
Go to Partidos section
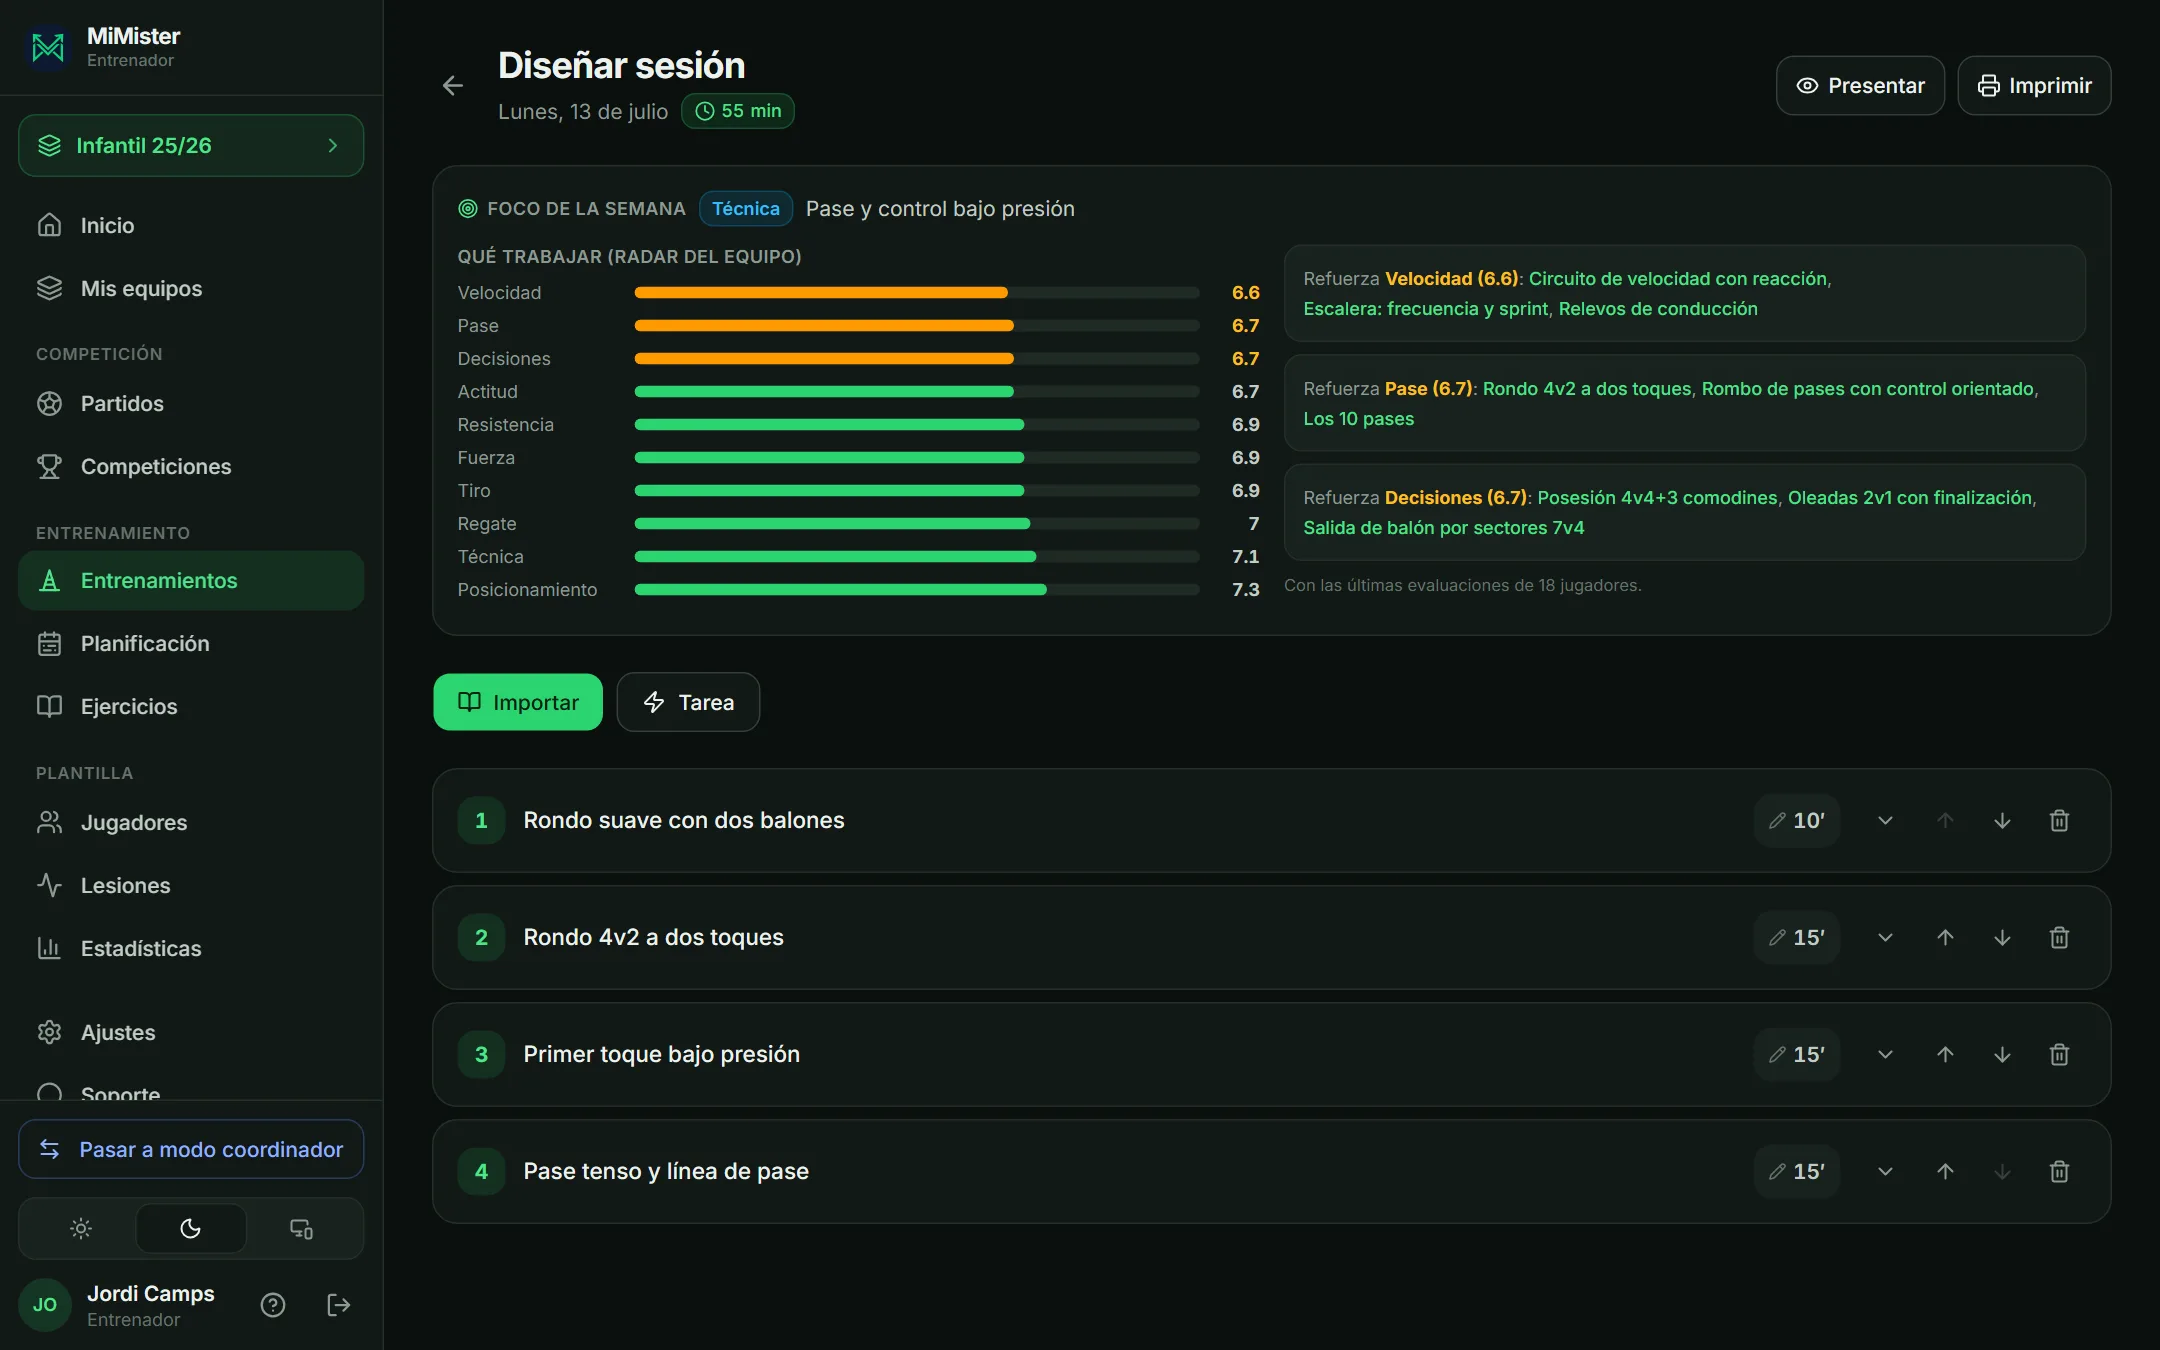coord(191,404)
